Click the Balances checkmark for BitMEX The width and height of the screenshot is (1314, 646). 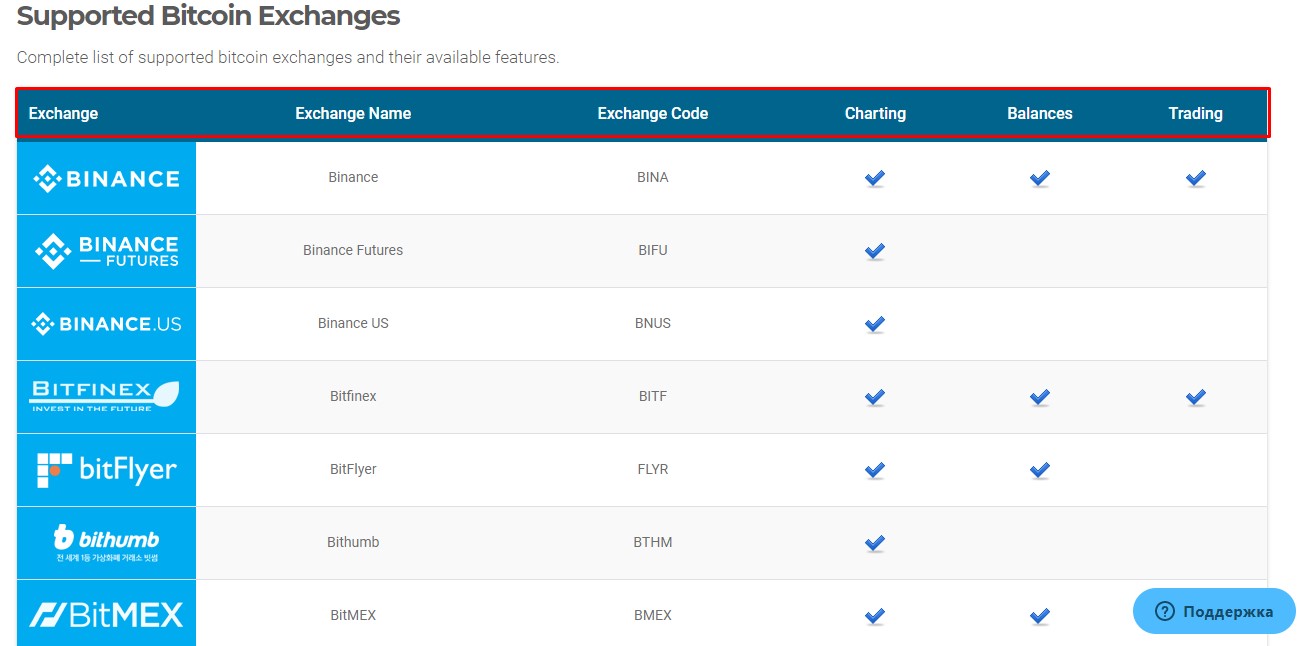tap(1040, 616)
